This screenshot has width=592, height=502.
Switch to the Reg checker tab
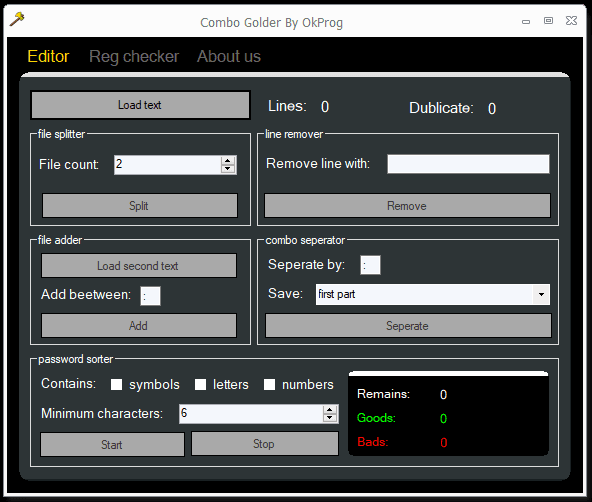(134, 57)
